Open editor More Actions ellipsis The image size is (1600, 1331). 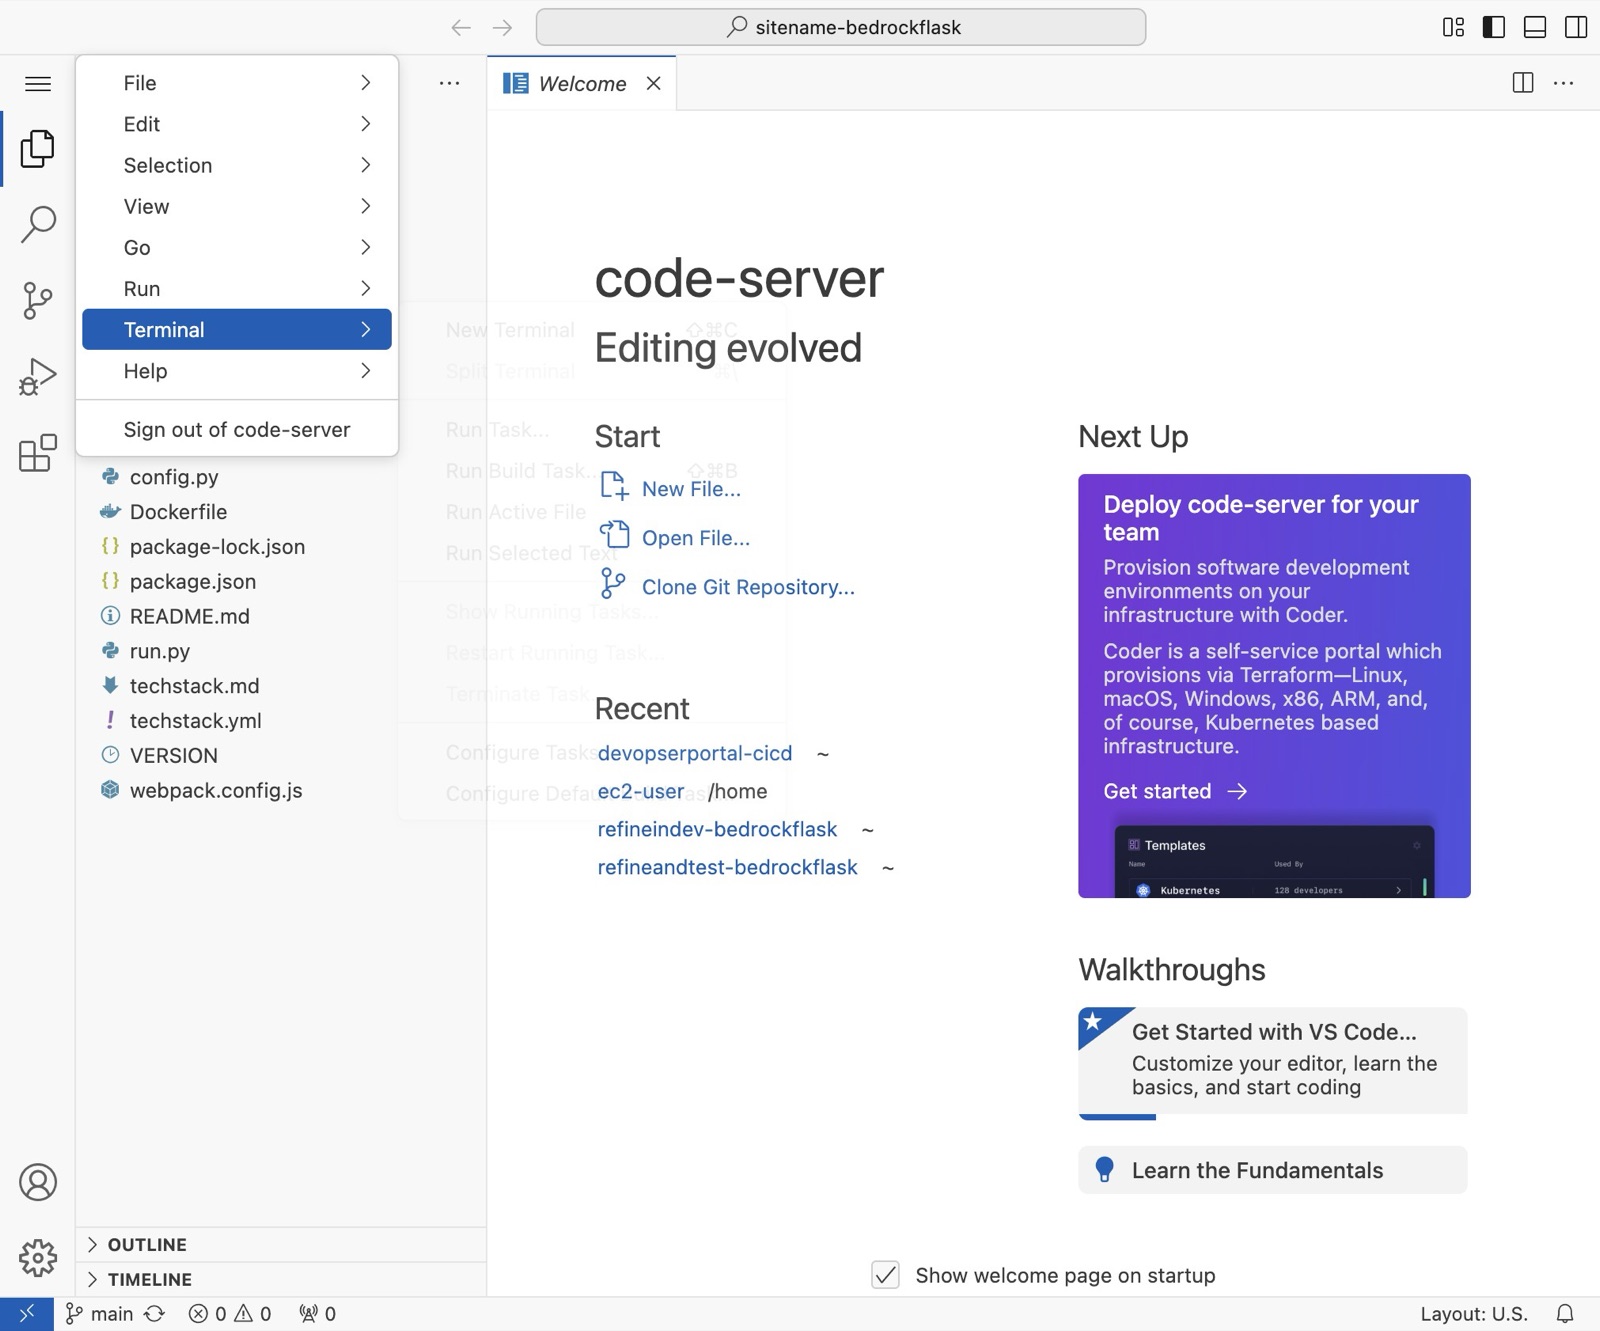[x=1564, y=83]
